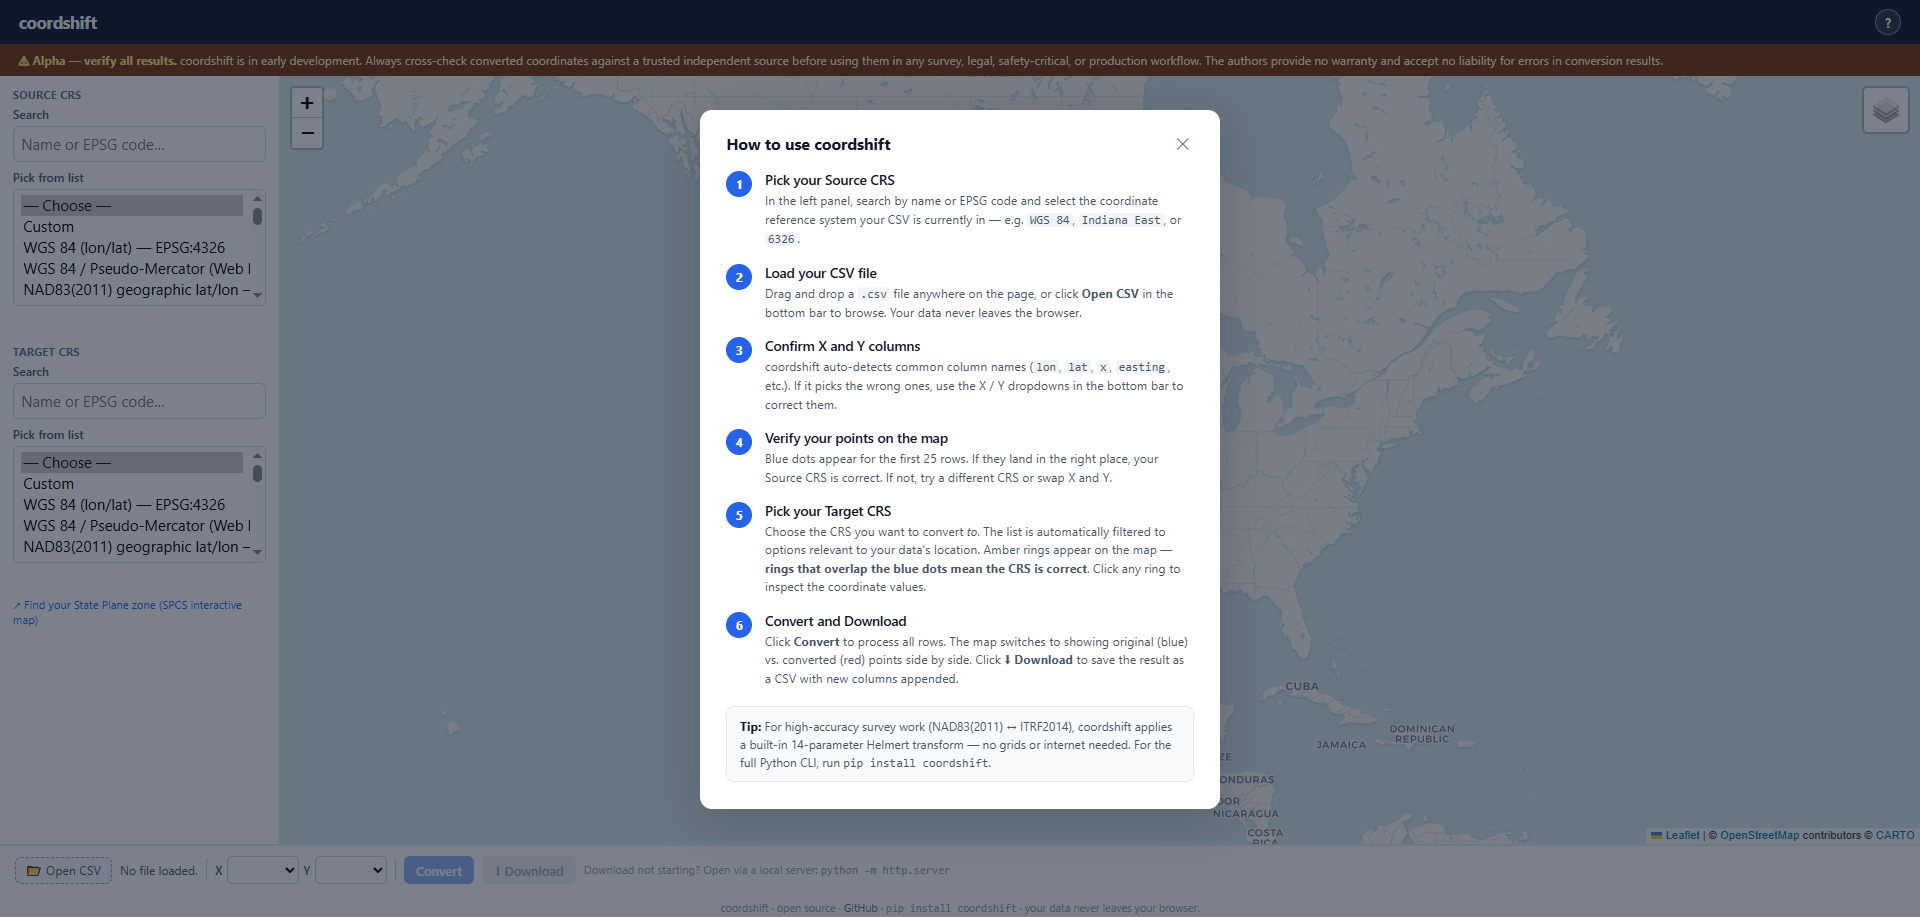
Task: Click the 'pip install coordshift' tip code
Action: pyautogui.click(x=916, y=763)
